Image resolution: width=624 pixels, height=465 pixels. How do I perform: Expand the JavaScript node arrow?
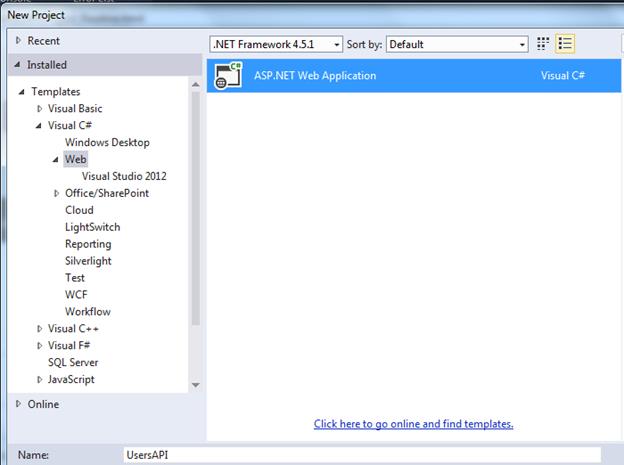(39, 380)
